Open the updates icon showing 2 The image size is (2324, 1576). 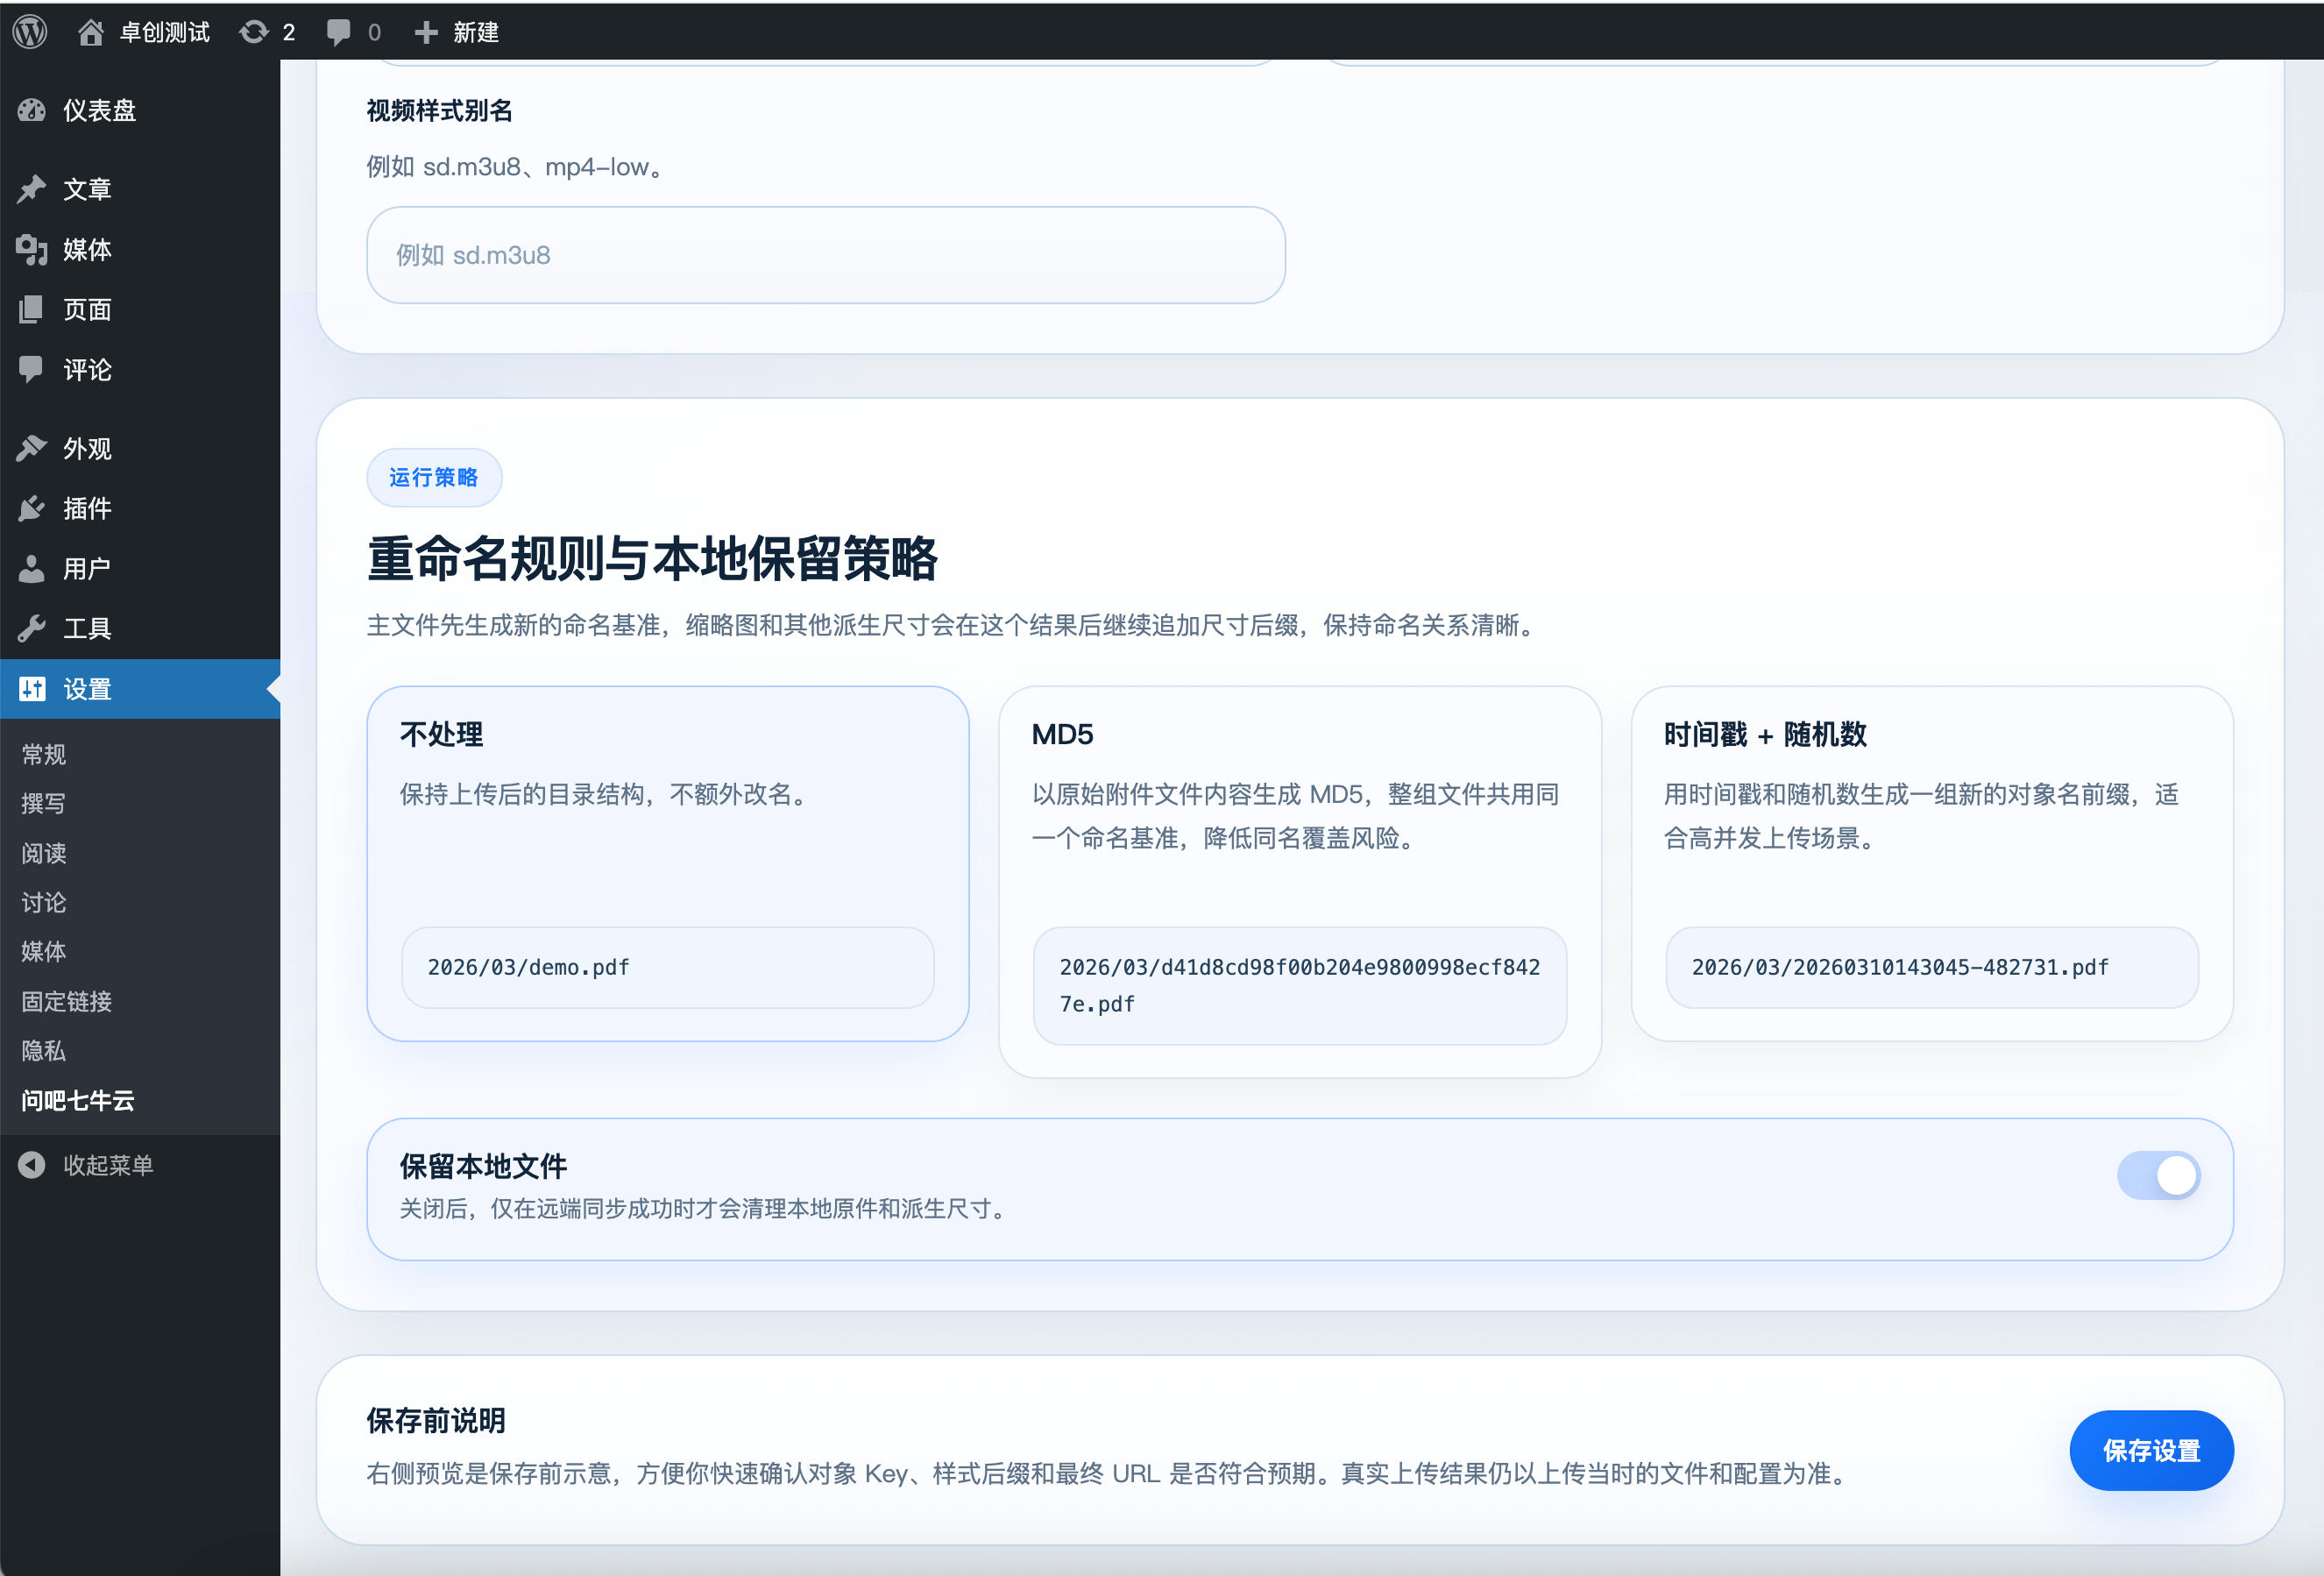coord(254,32)
